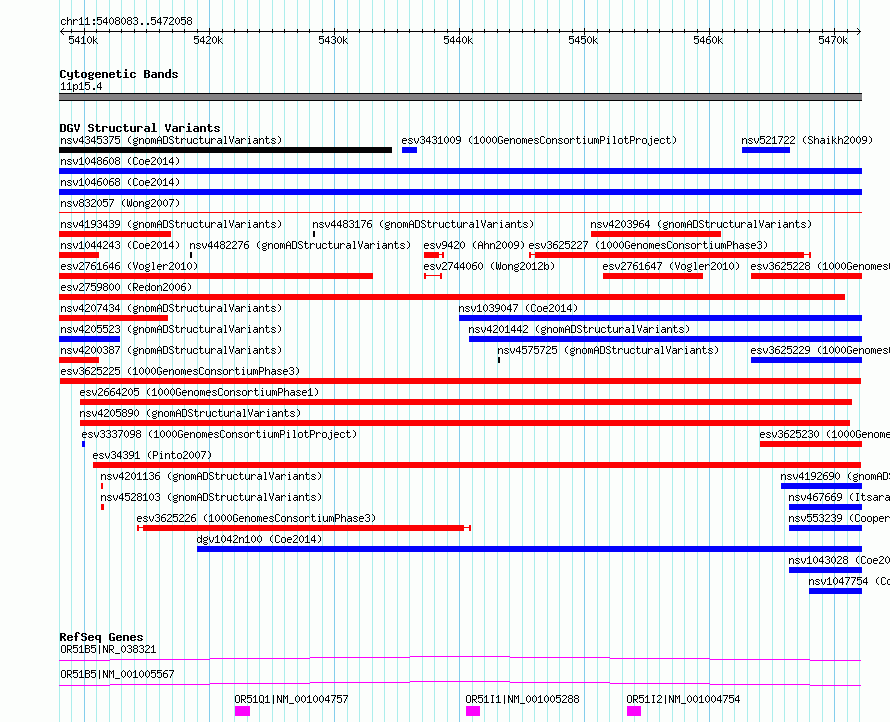Select the esv3431009 1000Genomes Pilot variant label
Screen dimensions: 890x722
[539, 140]
